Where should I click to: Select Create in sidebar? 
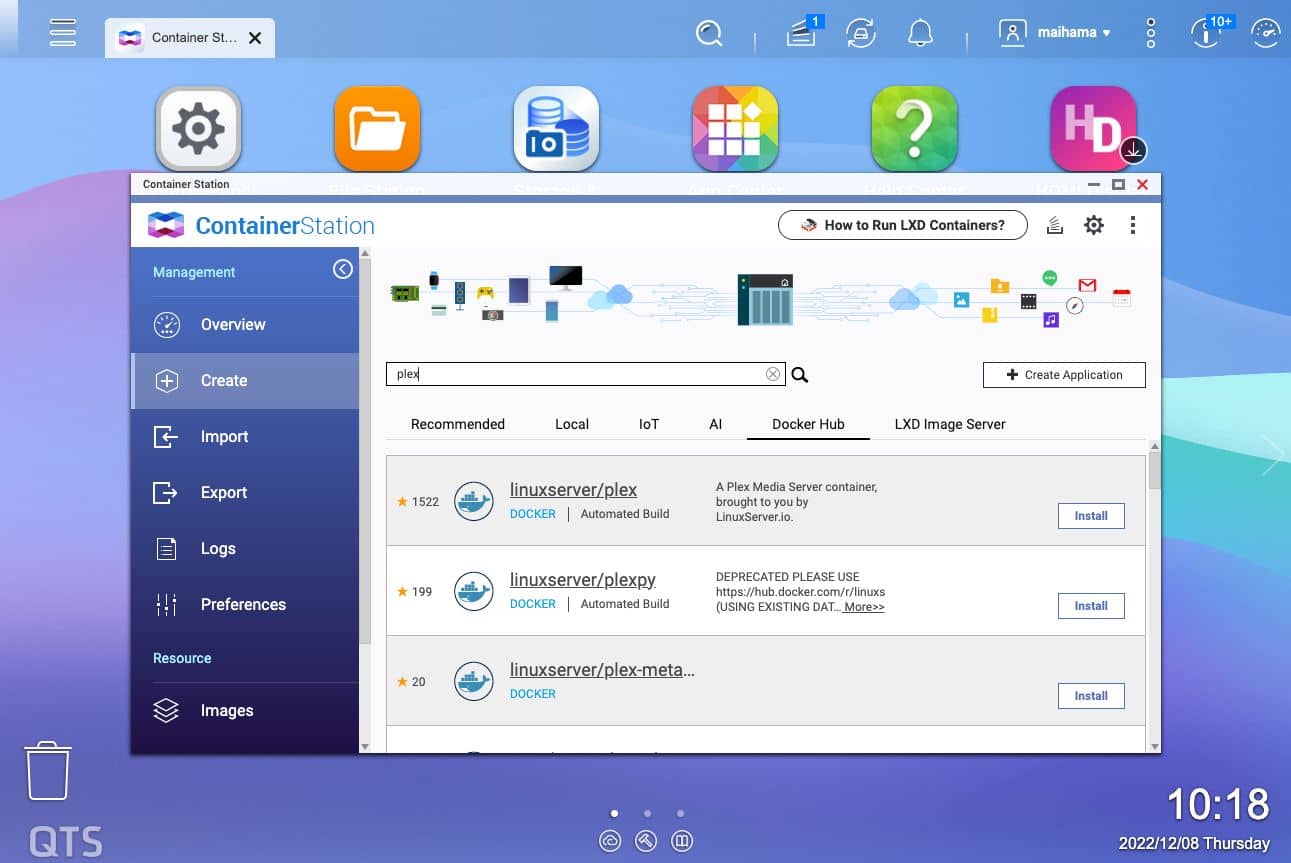point(245,381)
